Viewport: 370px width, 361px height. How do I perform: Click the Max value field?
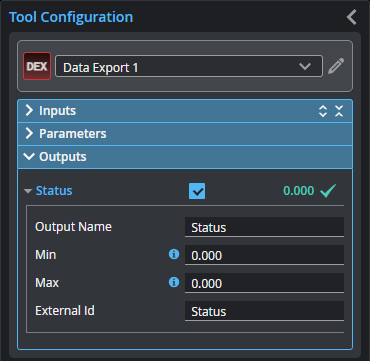pyautogui.click(x=264, y=283)
